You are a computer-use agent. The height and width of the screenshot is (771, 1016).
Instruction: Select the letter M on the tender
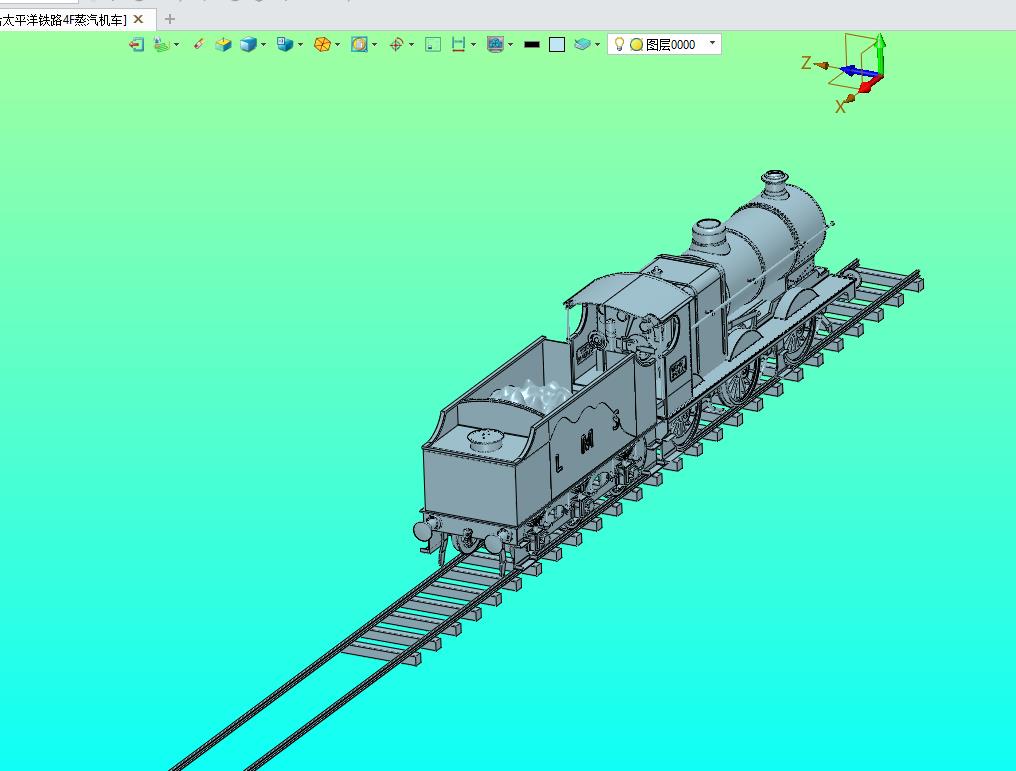(x=588, y=443)
